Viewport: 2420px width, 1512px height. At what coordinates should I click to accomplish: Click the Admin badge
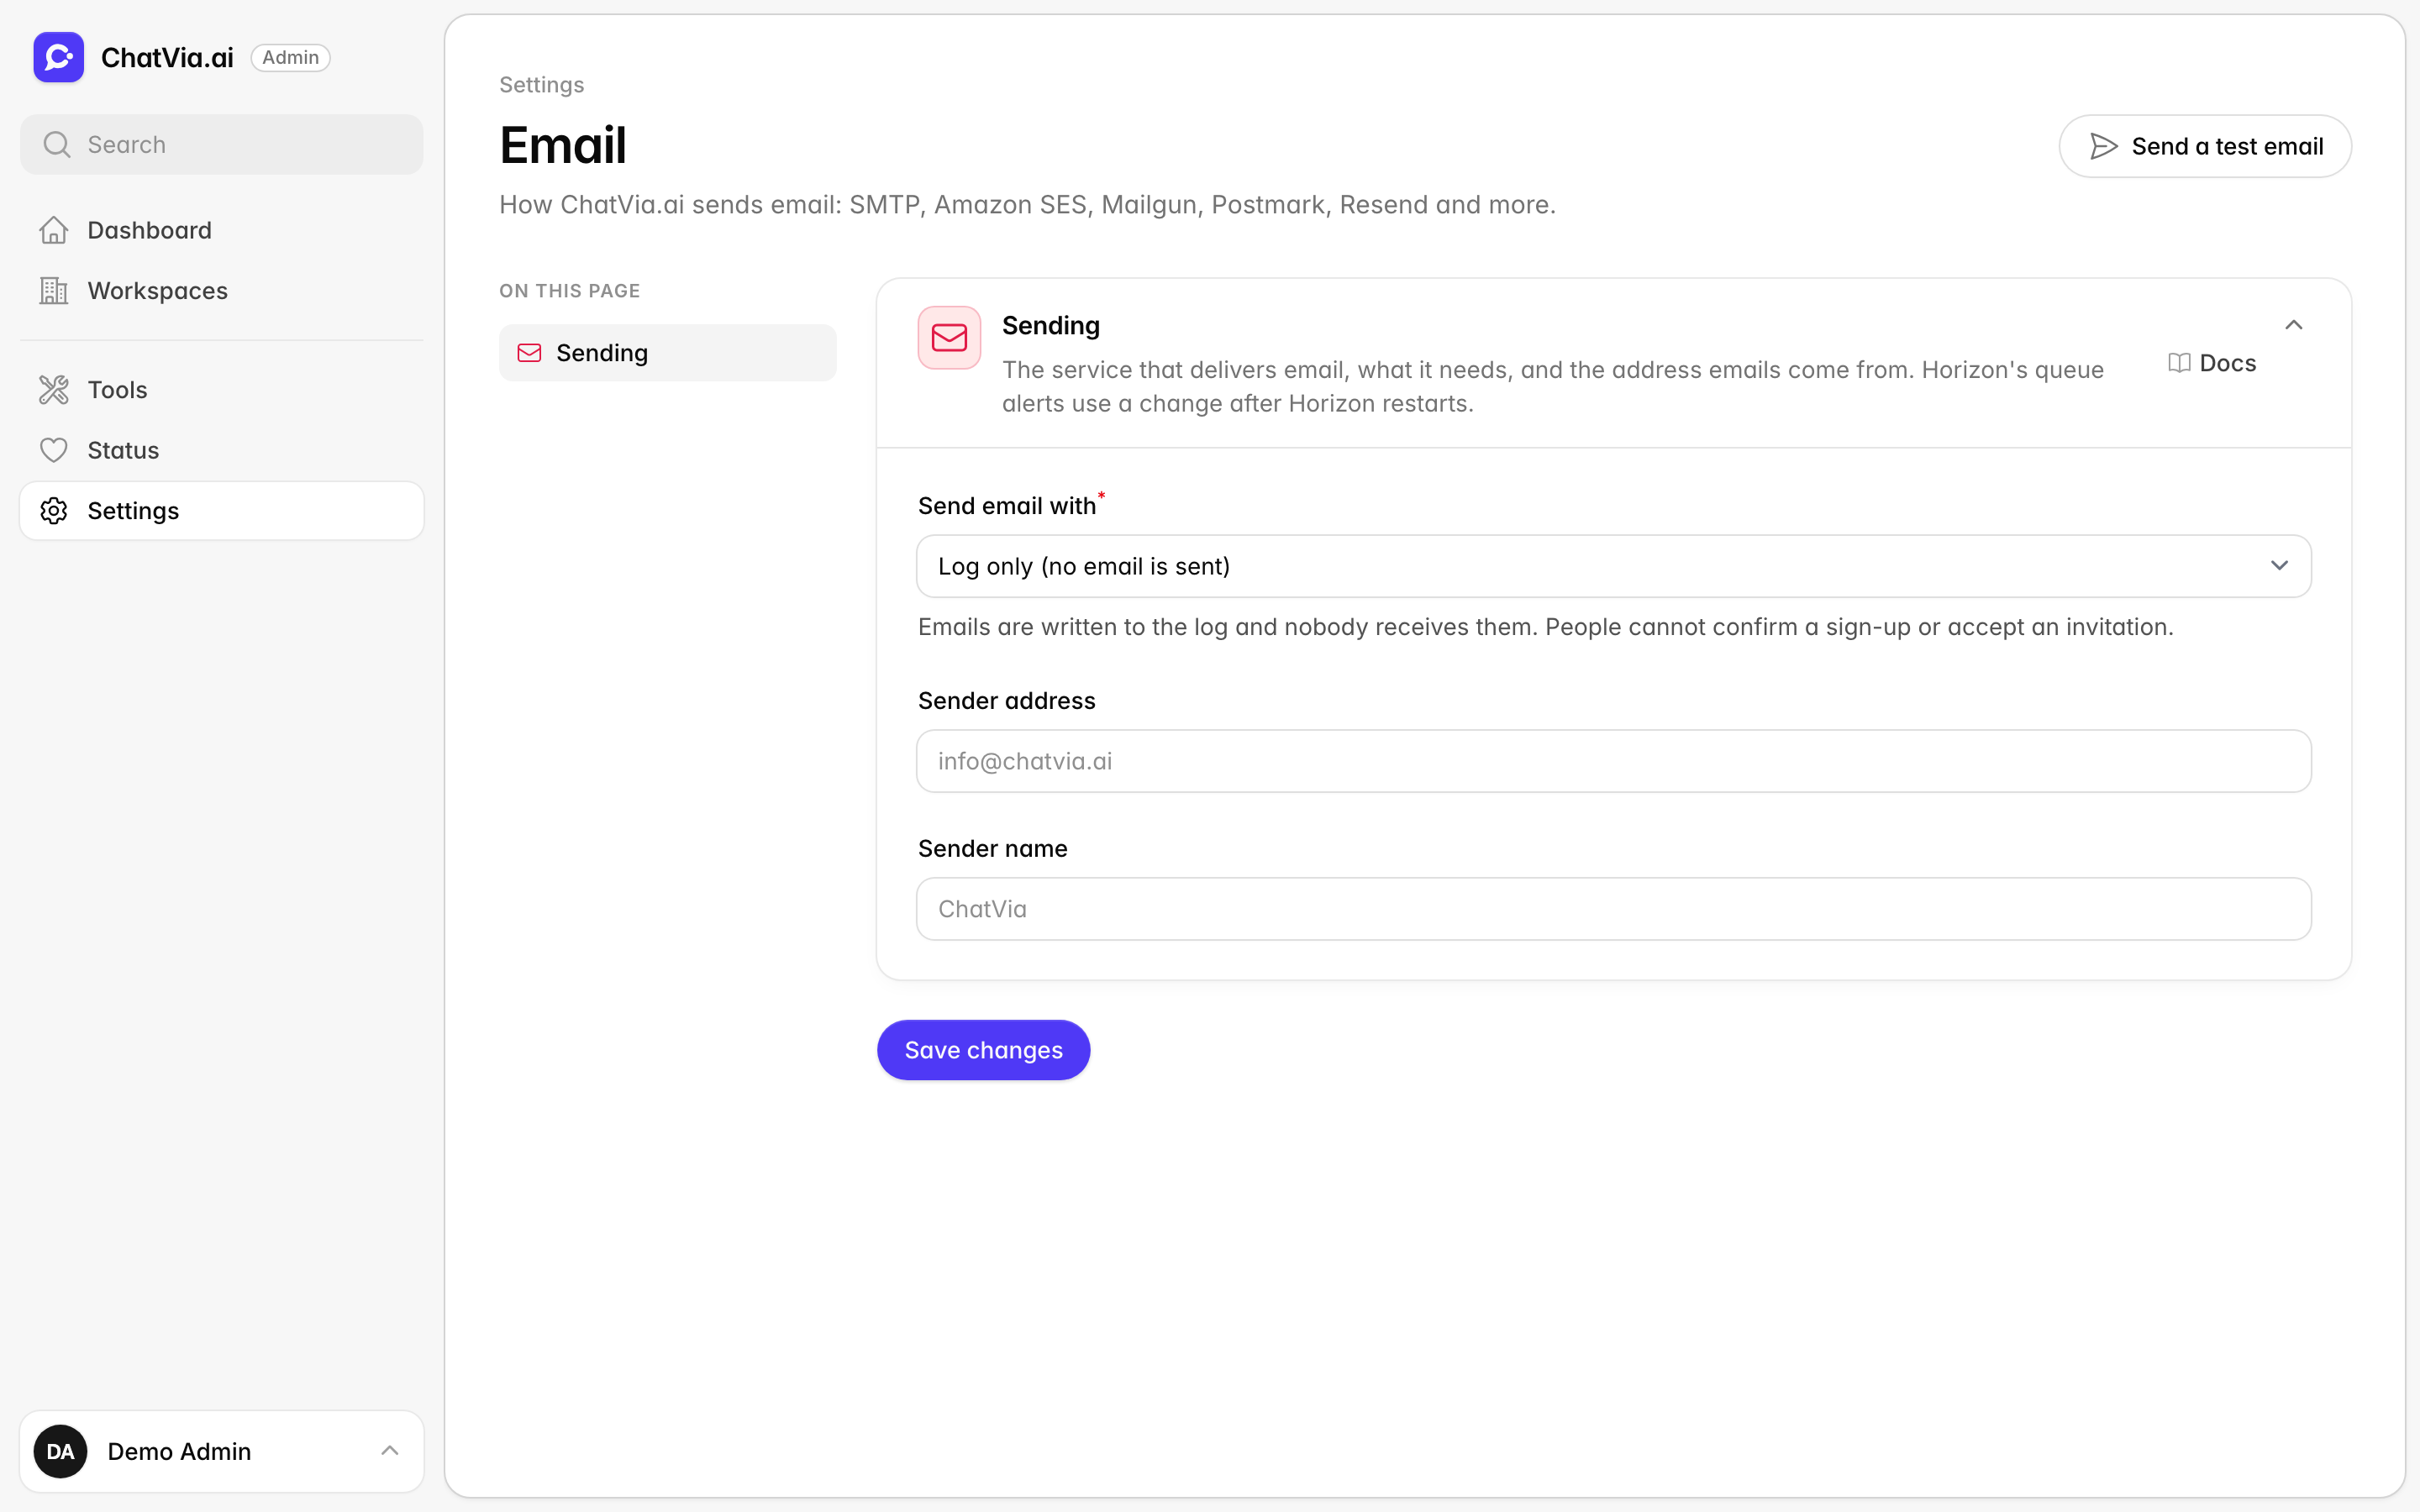(x=290, y=58)
